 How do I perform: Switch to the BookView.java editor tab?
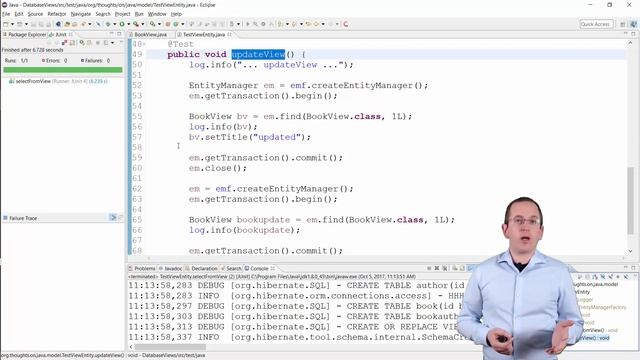[148, 35]
